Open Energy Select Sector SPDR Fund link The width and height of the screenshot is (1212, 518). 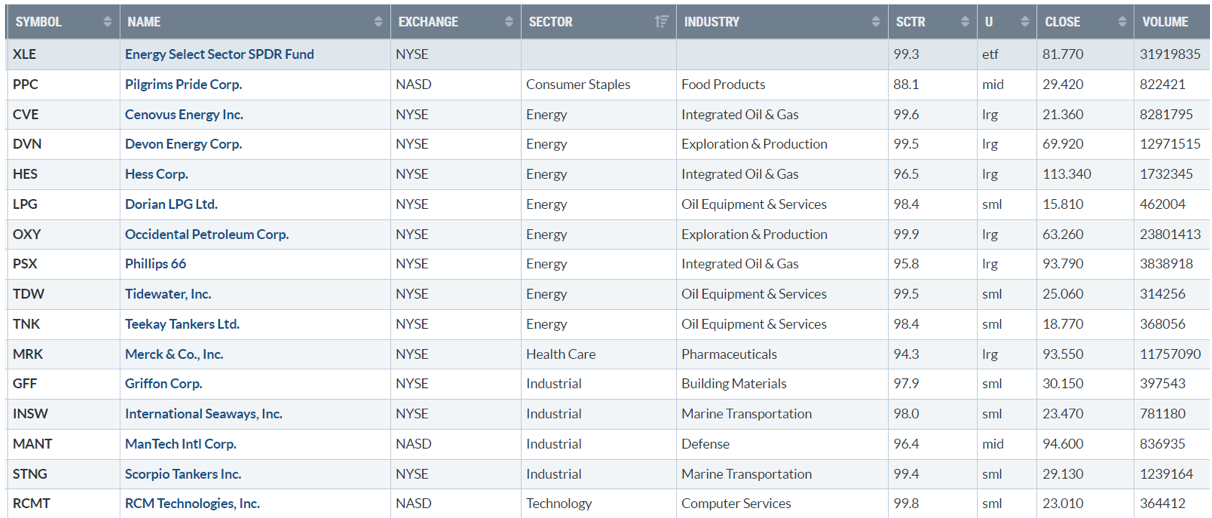[x=219, y=54]
